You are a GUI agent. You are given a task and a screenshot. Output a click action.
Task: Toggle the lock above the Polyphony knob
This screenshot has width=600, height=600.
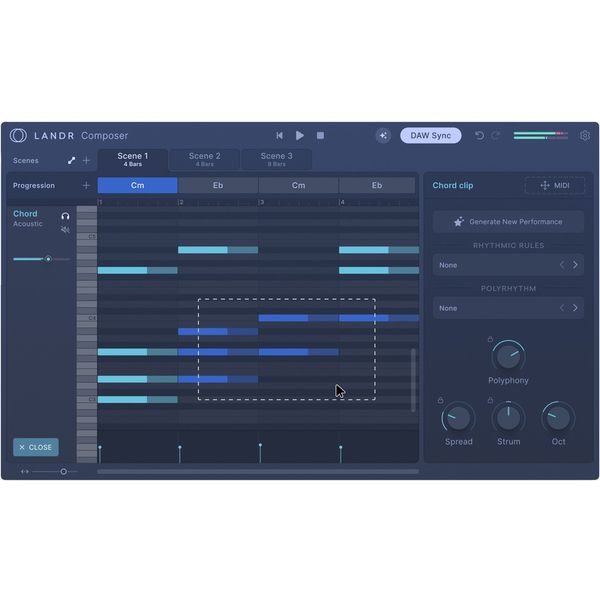tap(490, 339)
